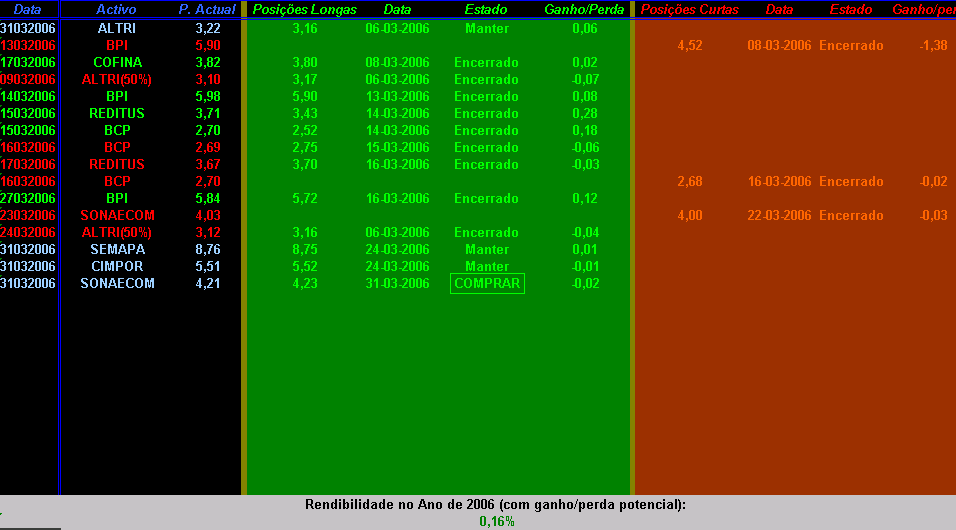This screenshot has width=956, height=530.
Task: Click the REDITUS cell priced 3,71
Action: [x=116, y=113]
